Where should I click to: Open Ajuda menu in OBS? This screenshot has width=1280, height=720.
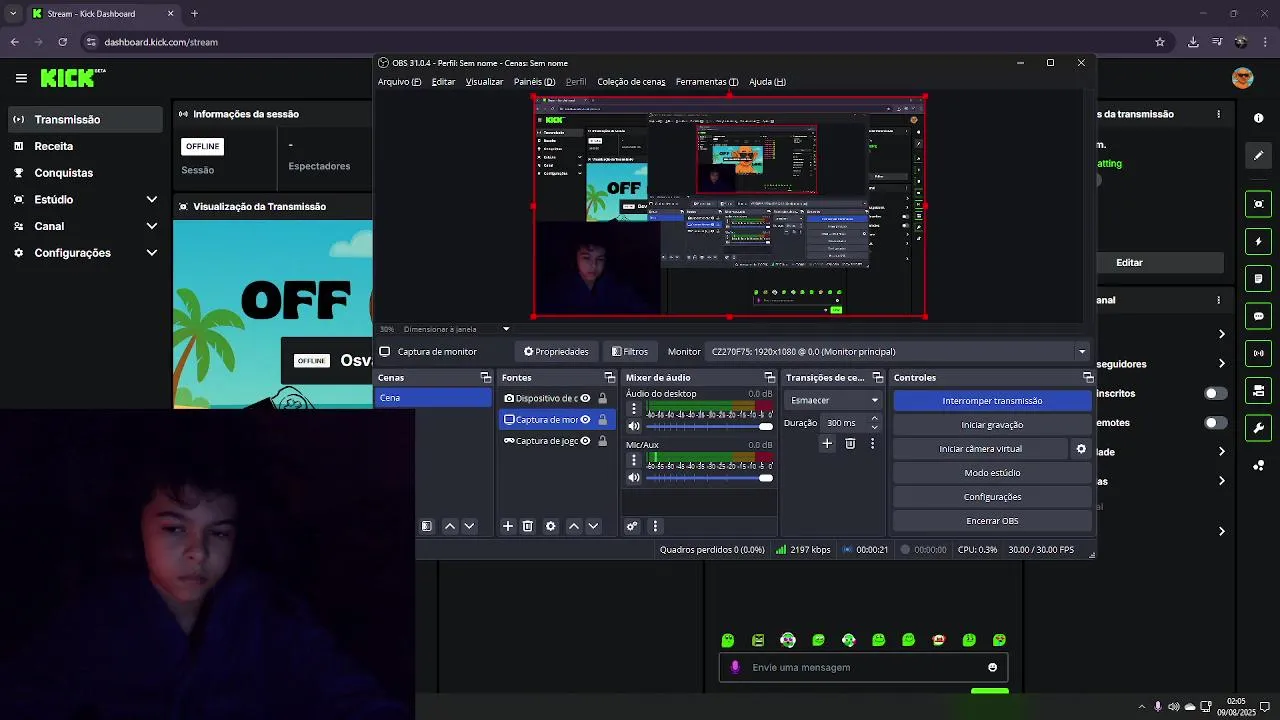click(x=767, y=82)
